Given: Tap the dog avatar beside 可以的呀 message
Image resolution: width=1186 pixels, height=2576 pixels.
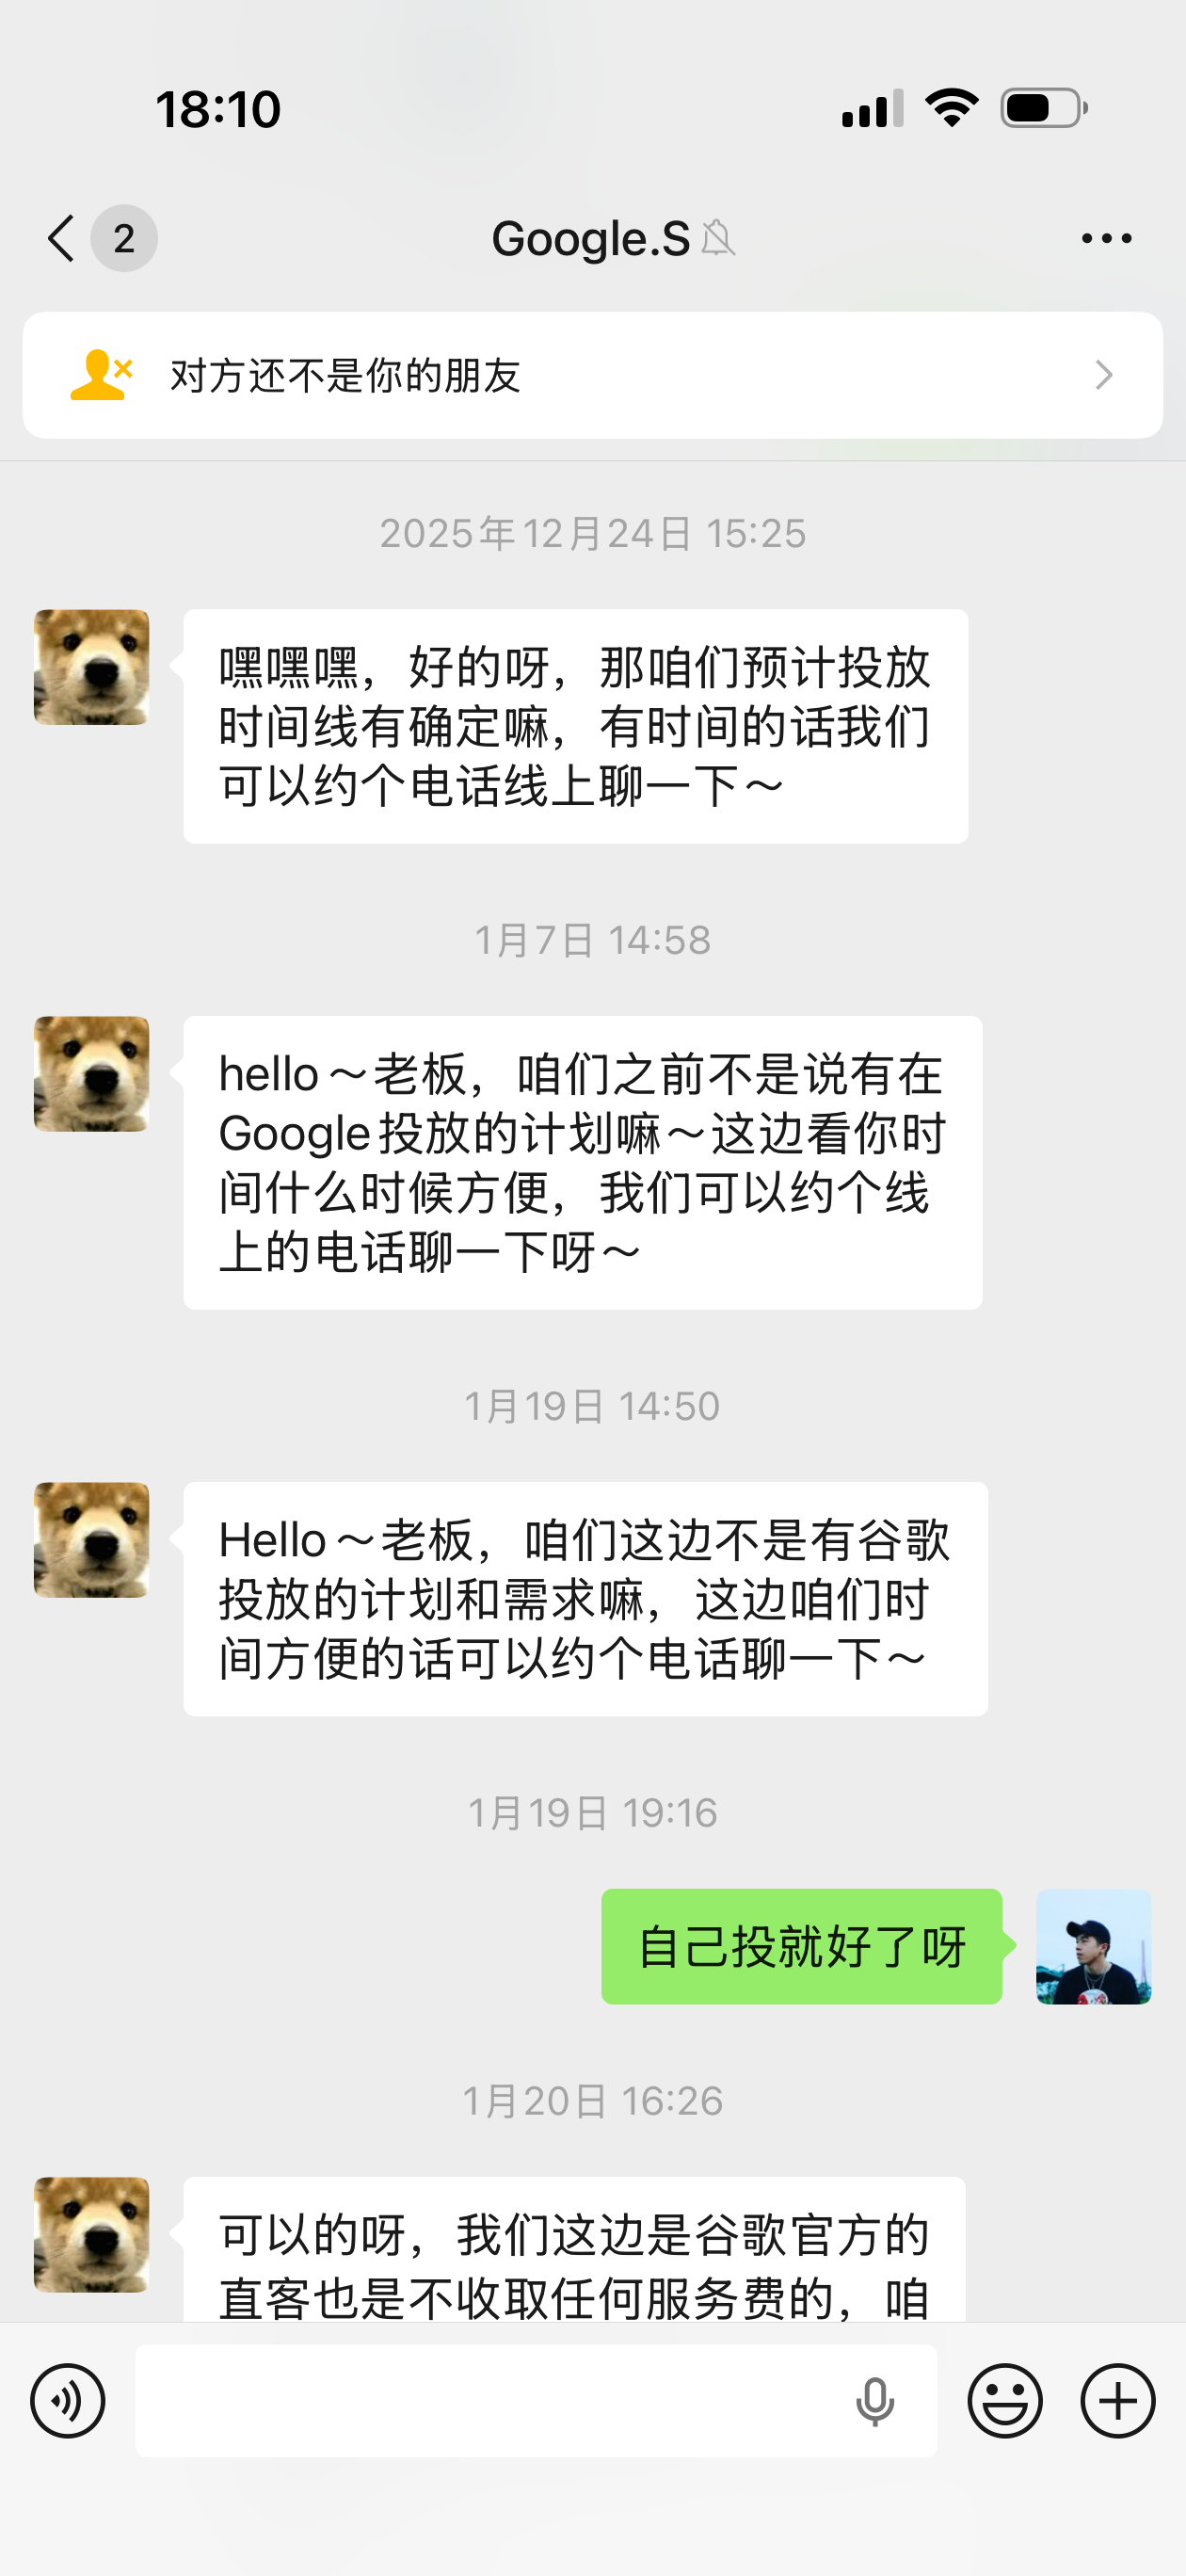Looking at the screenshot, I should tap(92, 2234).
